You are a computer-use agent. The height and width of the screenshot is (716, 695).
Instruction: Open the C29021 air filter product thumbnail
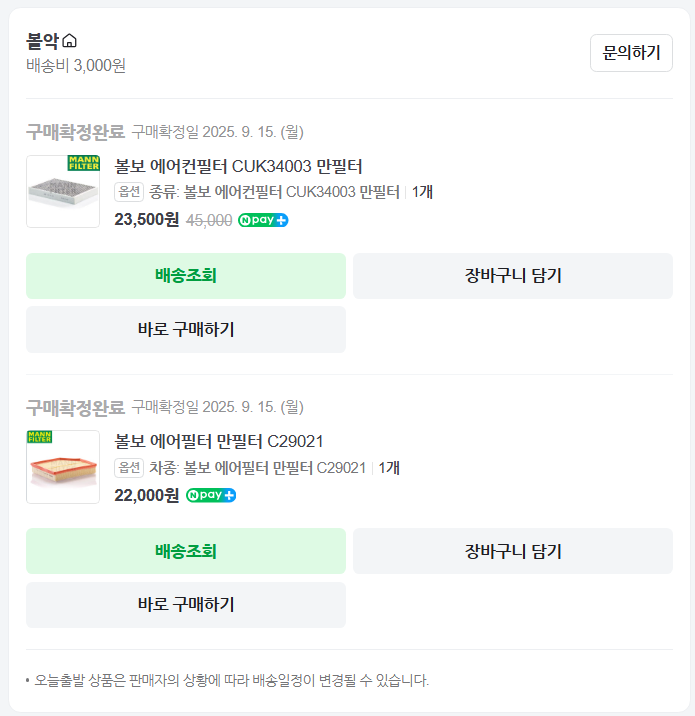click(63, 467)
